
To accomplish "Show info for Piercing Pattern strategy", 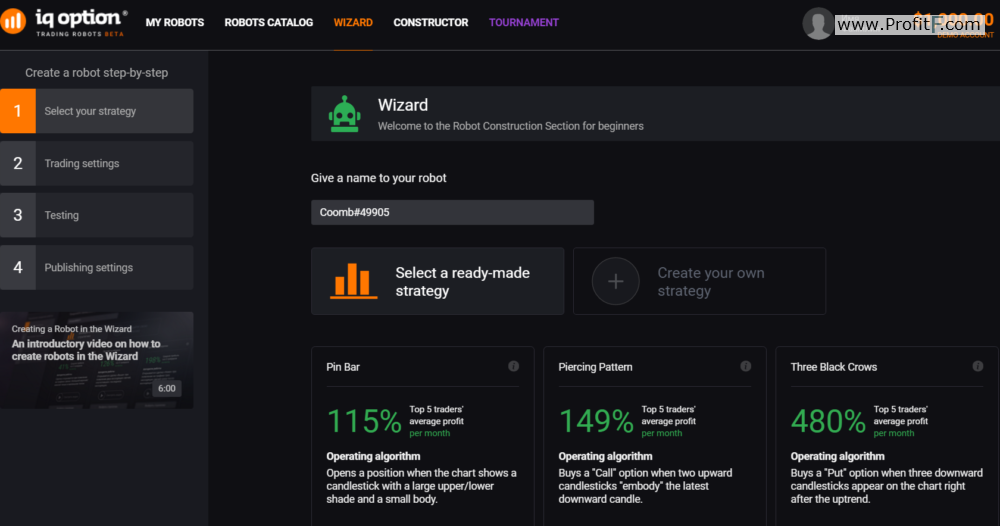I will point(746,366).
